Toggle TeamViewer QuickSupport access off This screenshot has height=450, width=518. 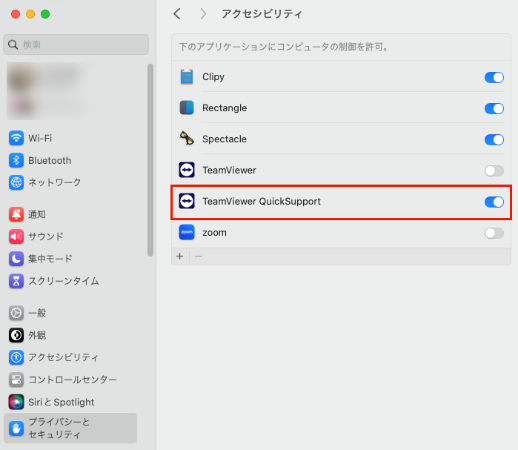click(494, 202)
